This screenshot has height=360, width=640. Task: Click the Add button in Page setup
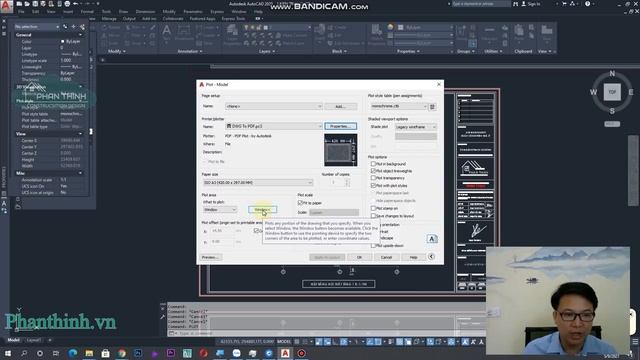(340, 106)
